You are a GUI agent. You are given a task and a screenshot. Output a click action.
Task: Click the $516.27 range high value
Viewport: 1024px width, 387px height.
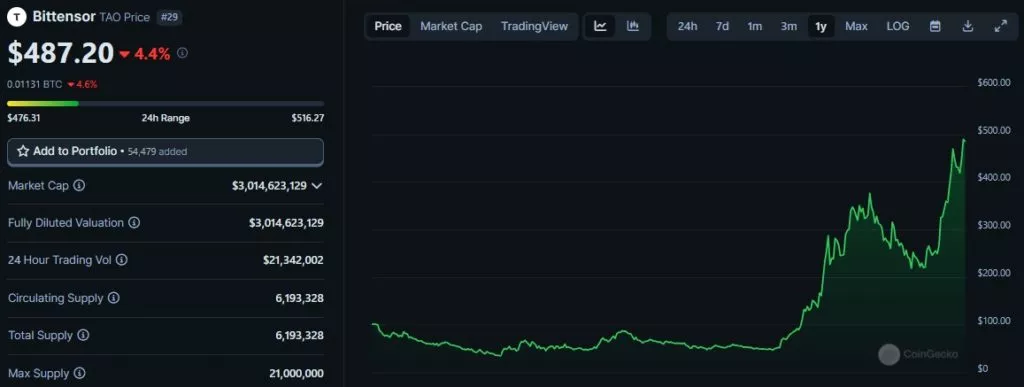pos(308,118)
